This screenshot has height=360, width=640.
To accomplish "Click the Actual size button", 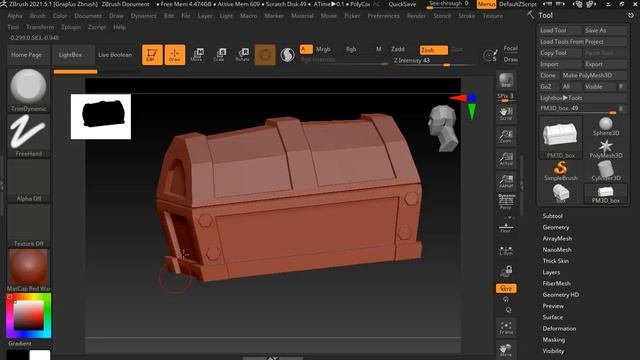I will tap(506, 159).
